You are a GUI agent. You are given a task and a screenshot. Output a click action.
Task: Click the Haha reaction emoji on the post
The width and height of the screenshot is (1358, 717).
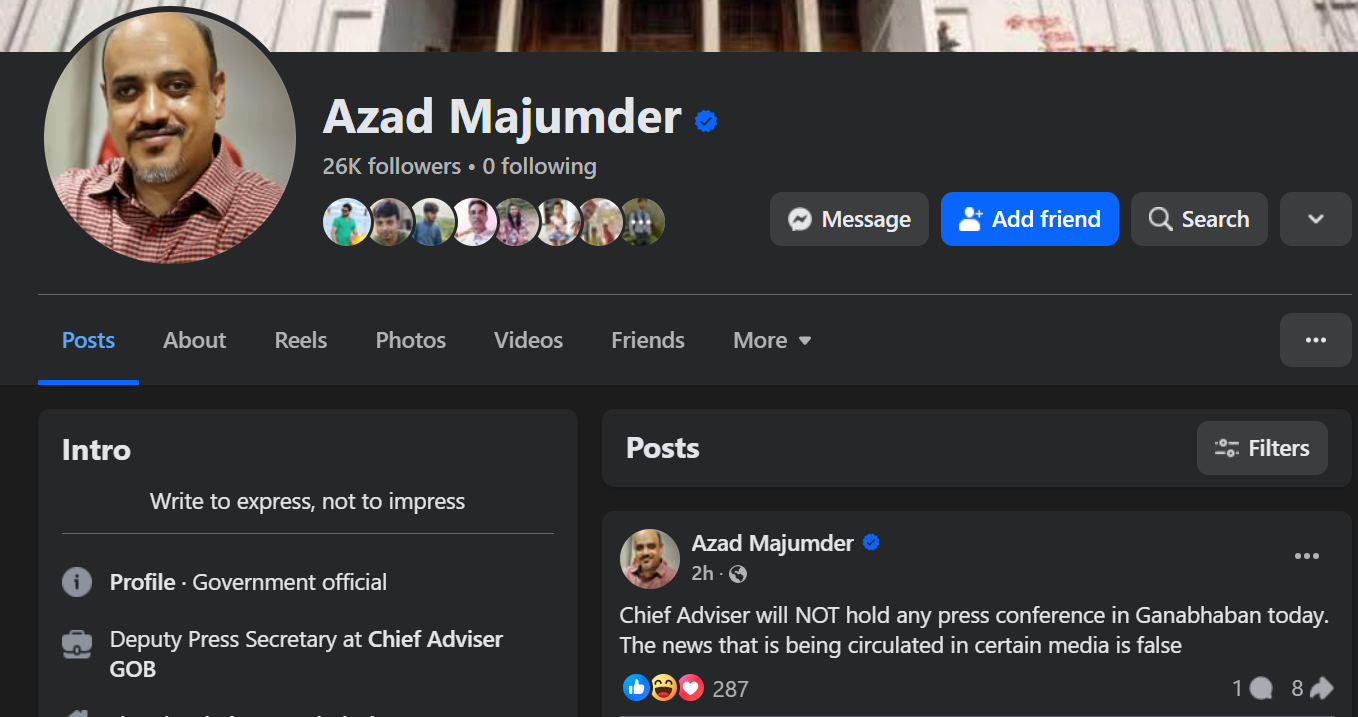pos(663,688)
